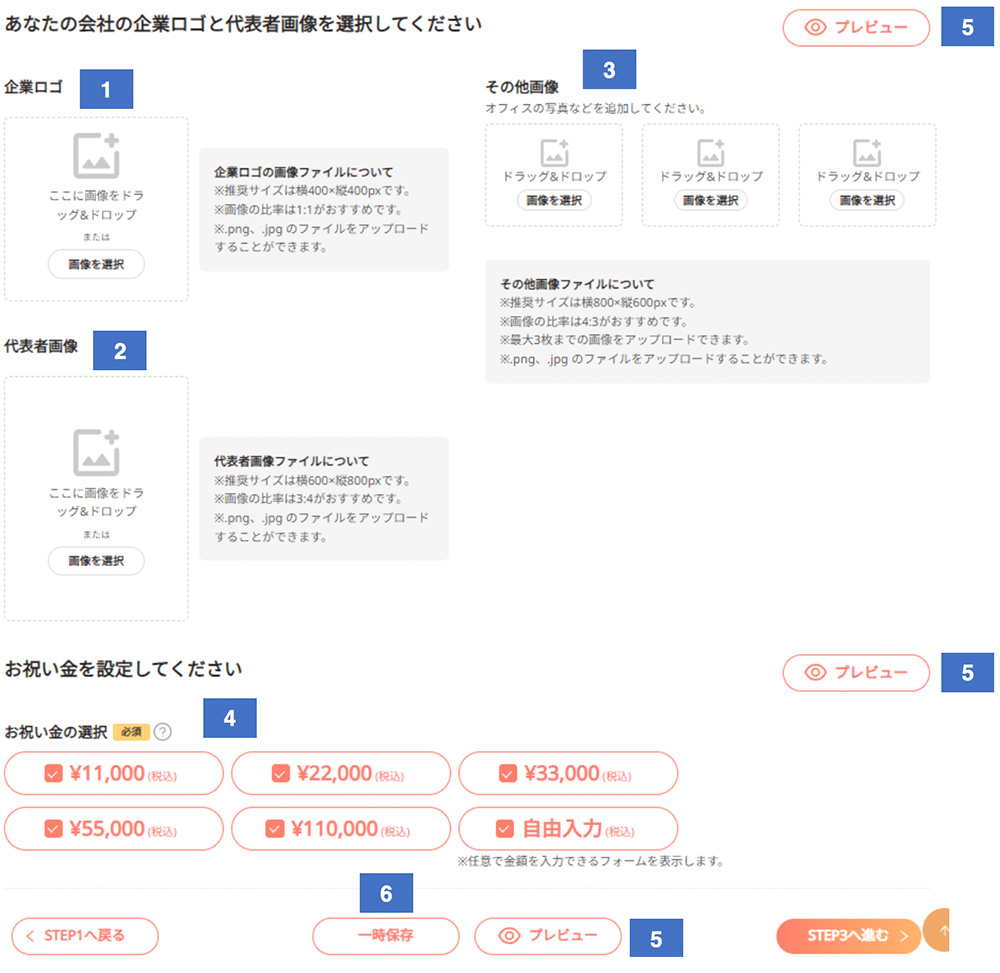This screenshot has height=973, width=1000.
Task: Click the company logo image placeholder icon
Action: click(x=96, y=155)
